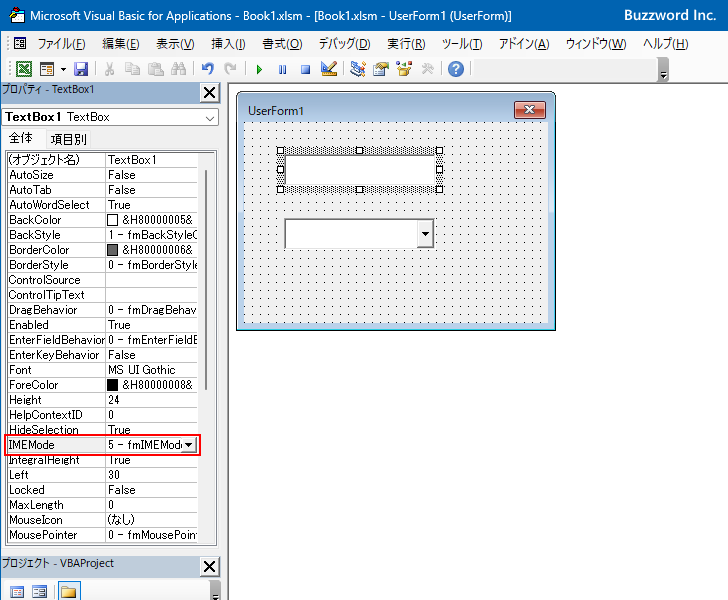728x600 pixels.
Task: Open the IMEMode value dropdown arrow
Action: tap(188, 445)
